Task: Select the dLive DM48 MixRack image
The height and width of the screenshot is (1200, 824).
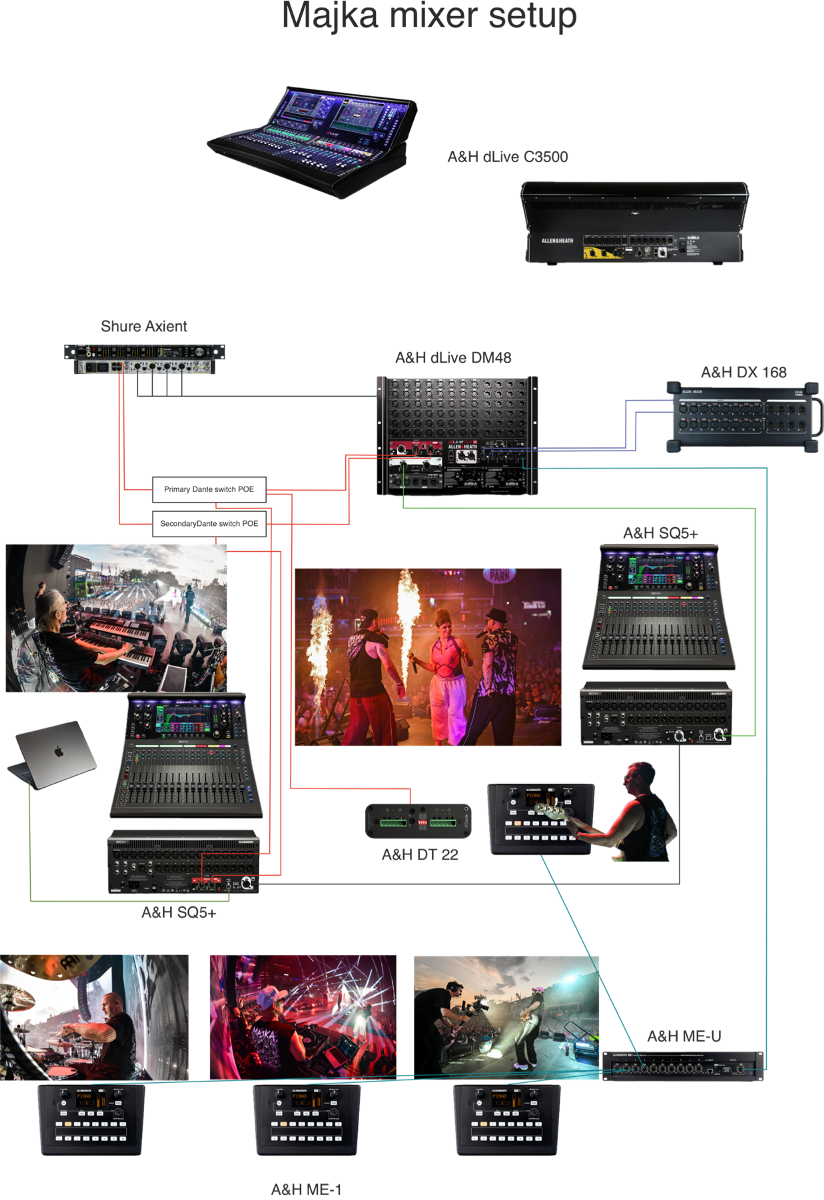Action: coord(458,435)
